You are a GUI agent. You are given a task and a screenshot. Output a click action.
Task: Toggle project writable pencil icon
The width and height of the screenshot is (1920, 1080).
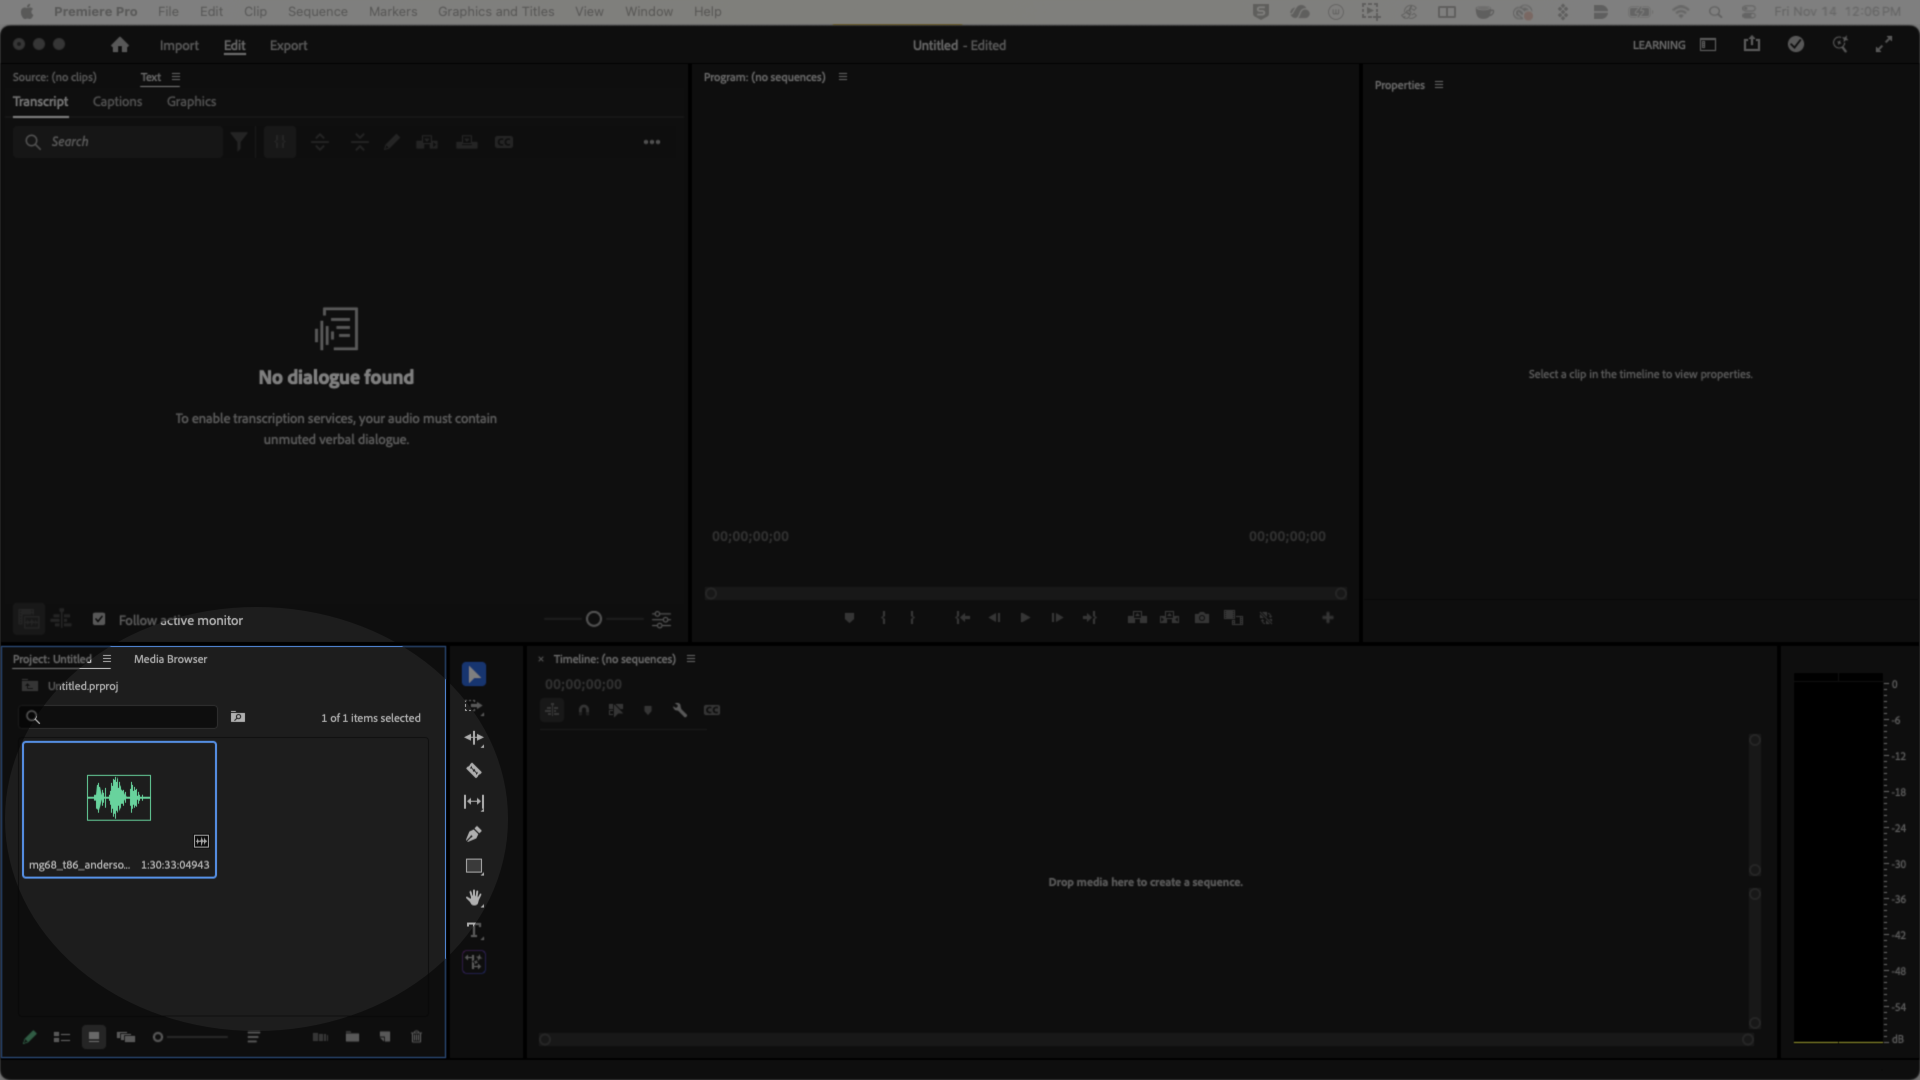coord(29,1037)
